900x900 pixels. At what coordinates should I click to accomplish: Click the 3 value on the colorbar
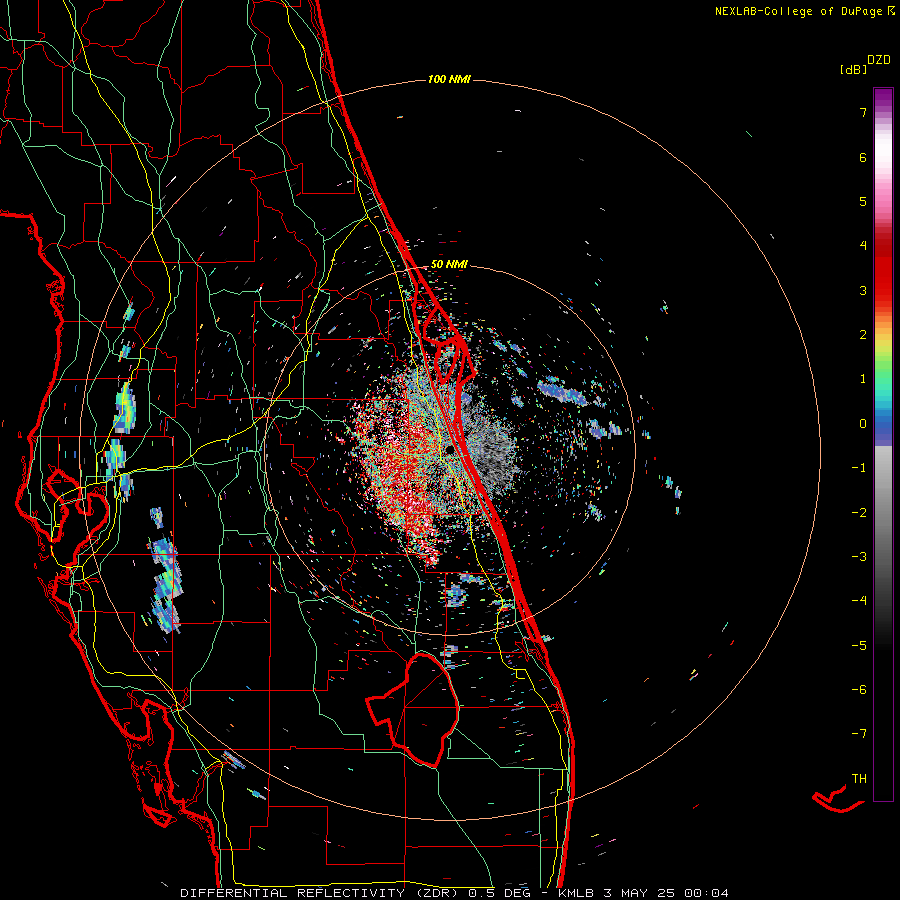tap(863, 290)
